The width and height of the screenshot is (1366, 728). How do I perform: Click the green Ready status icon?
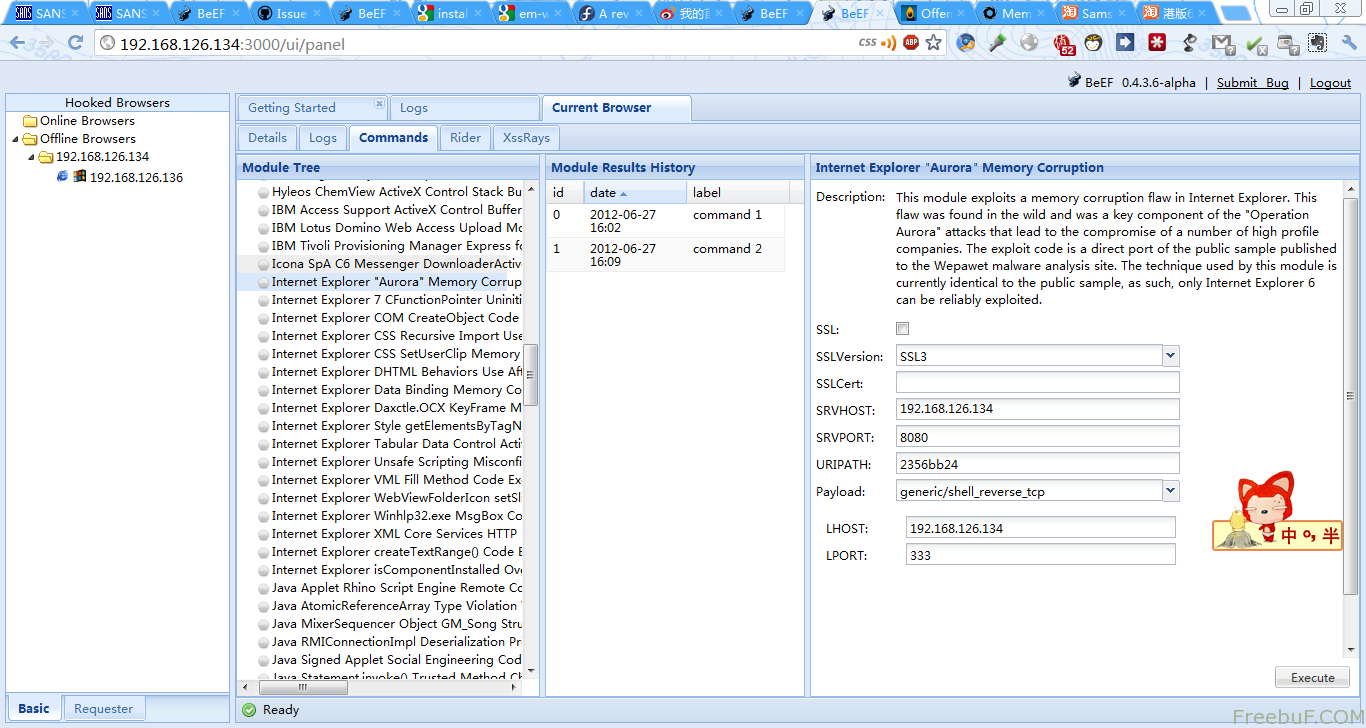[249, 710]
